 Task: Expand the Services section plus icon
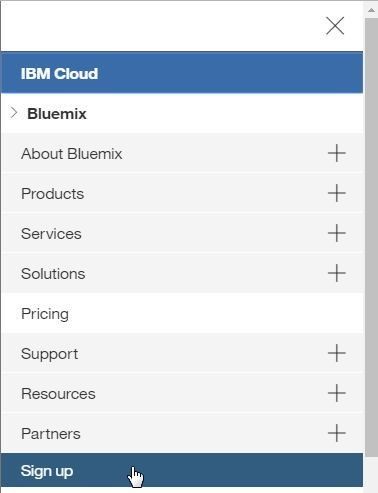[337, 233]
